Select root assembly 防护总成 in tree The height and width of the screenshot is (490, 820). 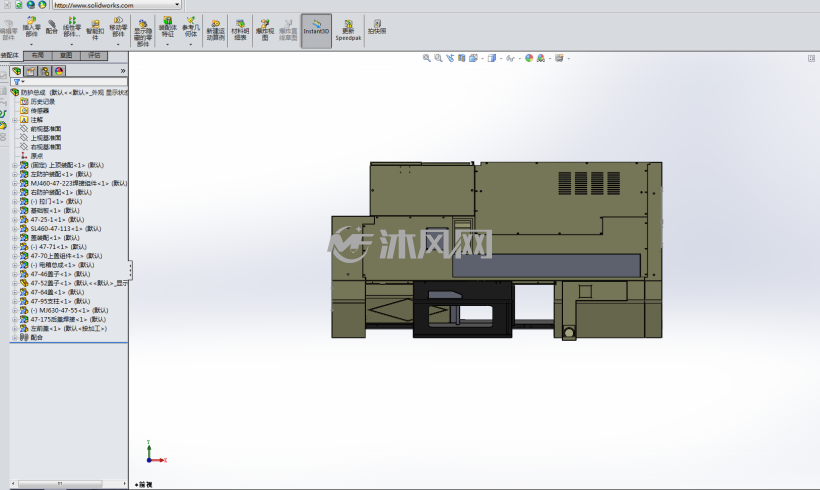pos(69,93)
